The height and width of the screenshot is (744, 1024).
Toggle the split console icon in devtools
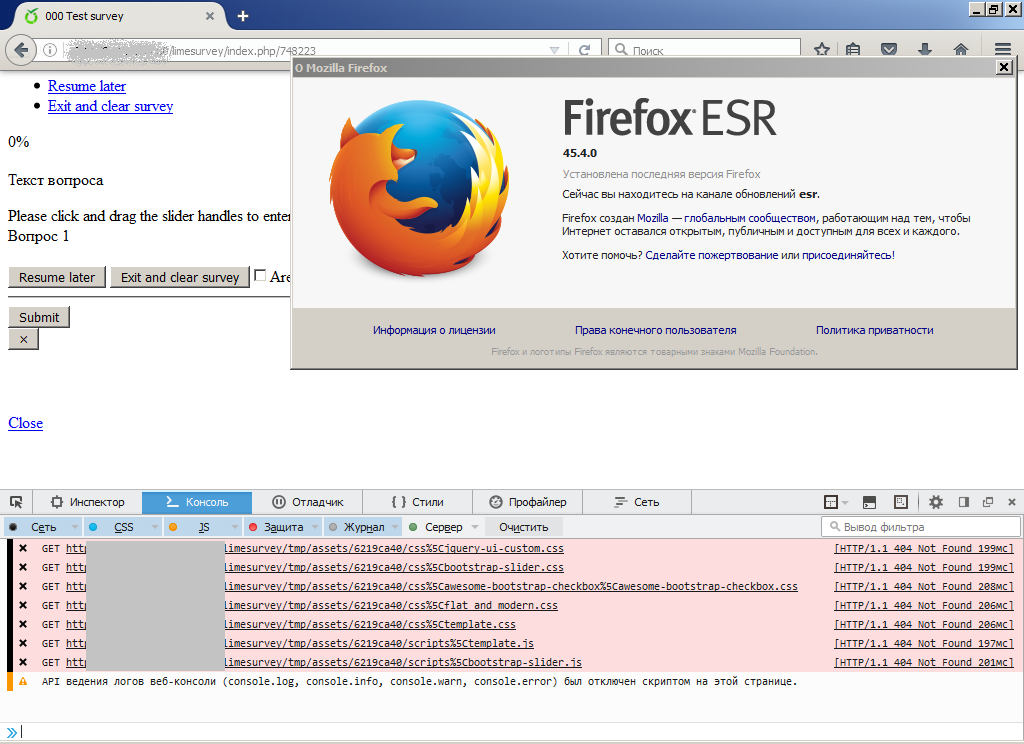[x=869, y=502]
